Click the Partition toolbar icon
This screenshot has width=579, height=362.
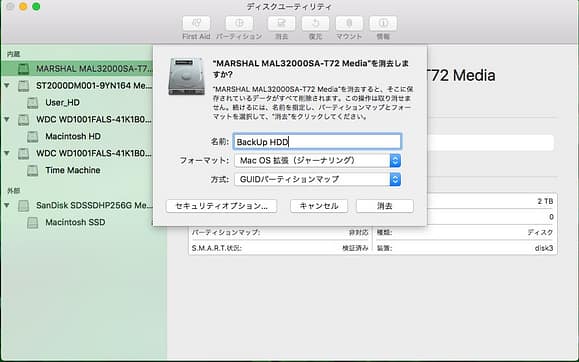239,23
